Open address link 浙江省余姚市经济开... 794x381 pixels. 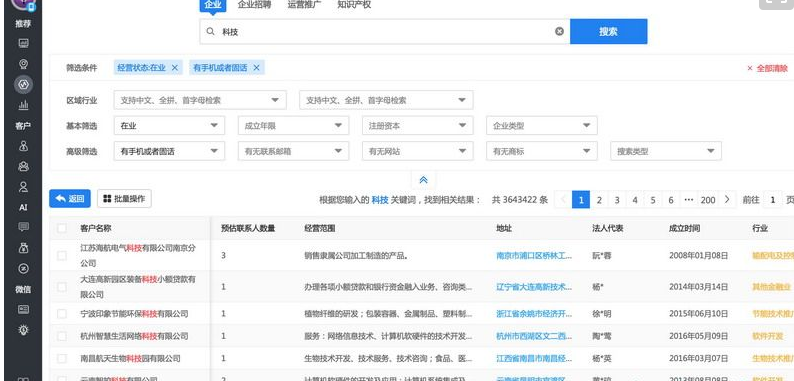tap(534, 314)
